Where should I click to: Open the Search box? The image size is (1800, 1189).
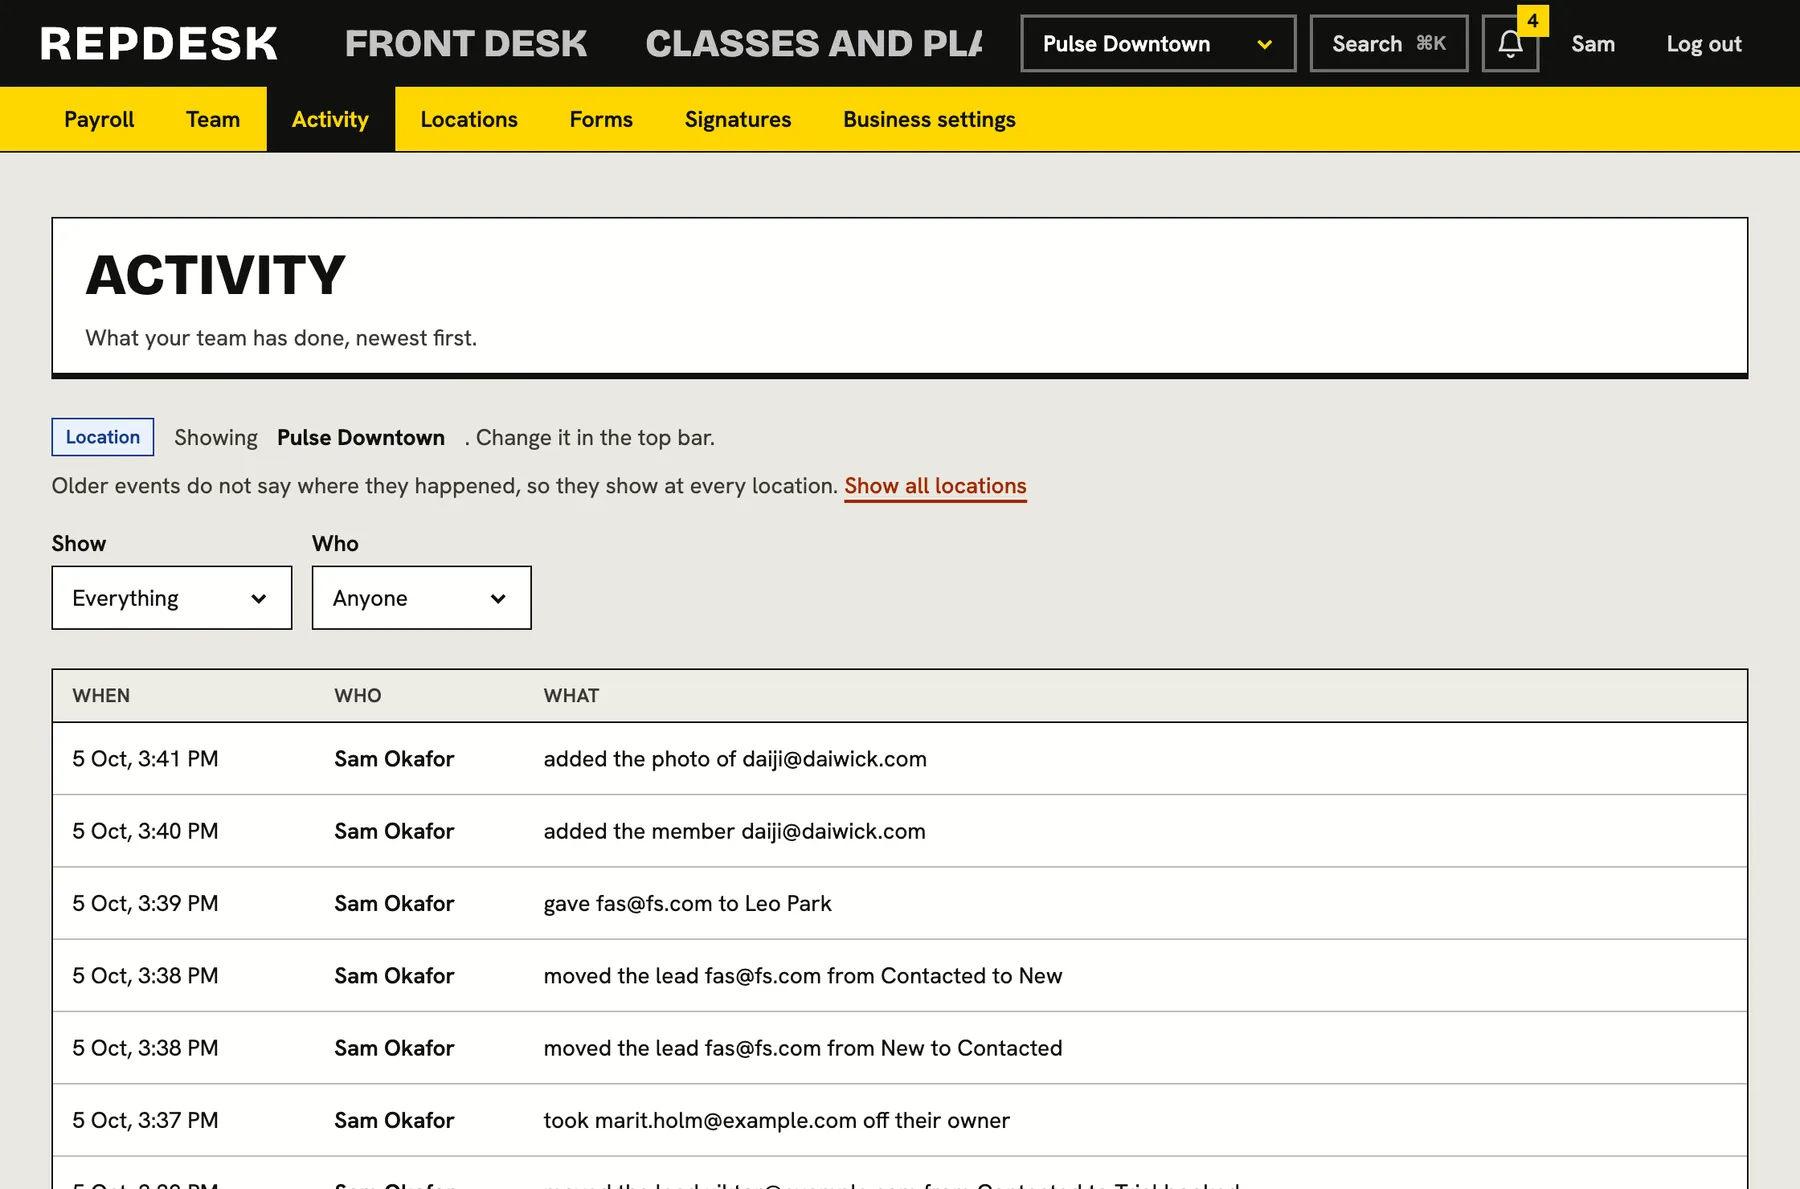(1389, 44)
